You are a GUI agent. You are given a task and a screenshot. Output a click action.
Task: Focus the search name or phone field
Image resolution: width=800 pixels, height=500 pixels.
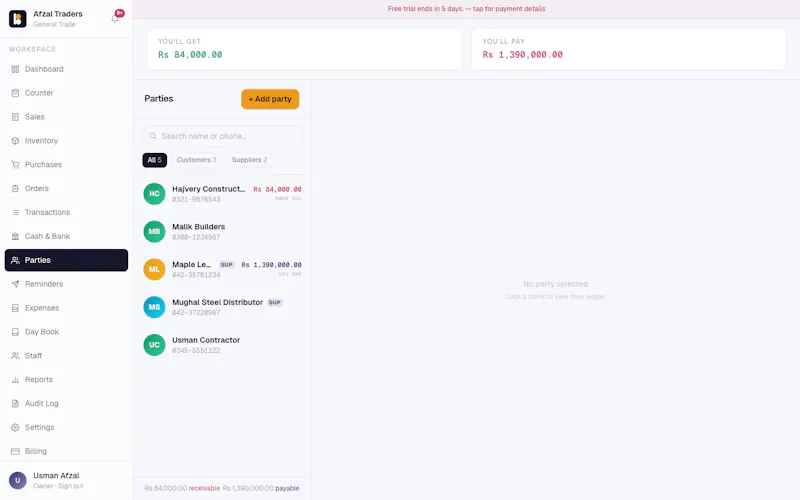pos(222,136)
